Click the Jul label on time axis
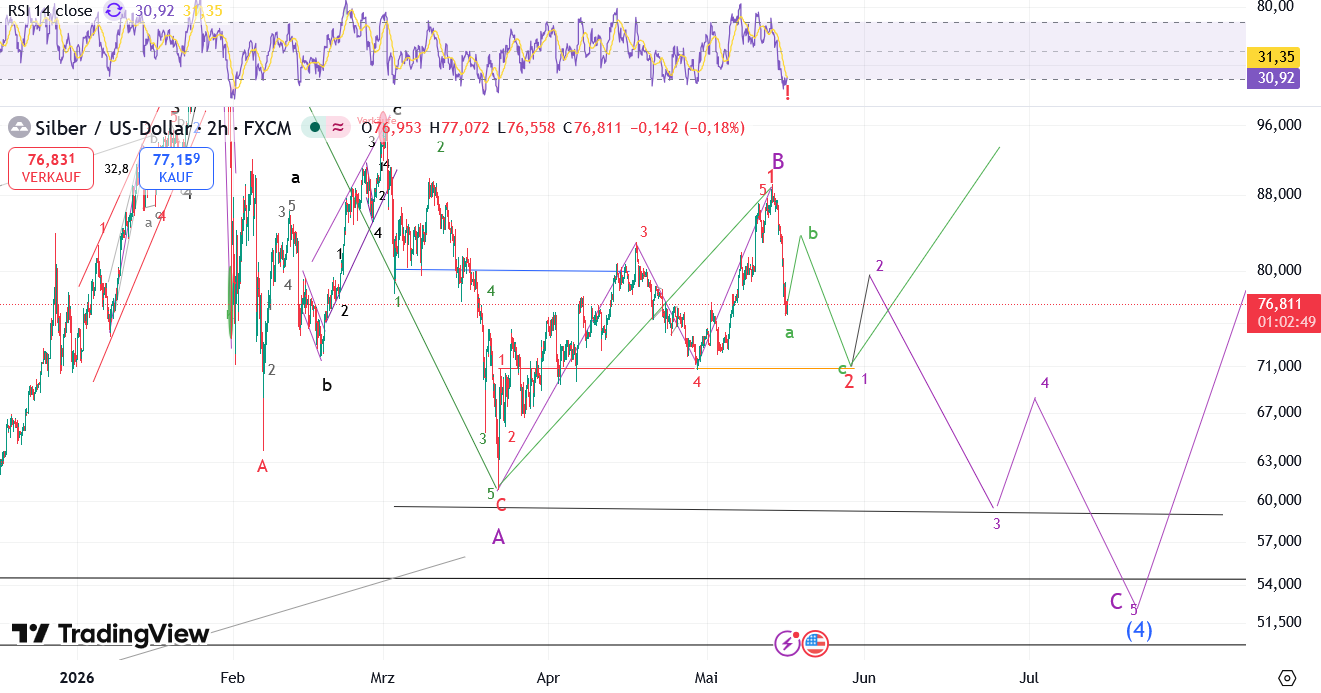The width and height of the screenshot is (1321, 693). 1029,677
